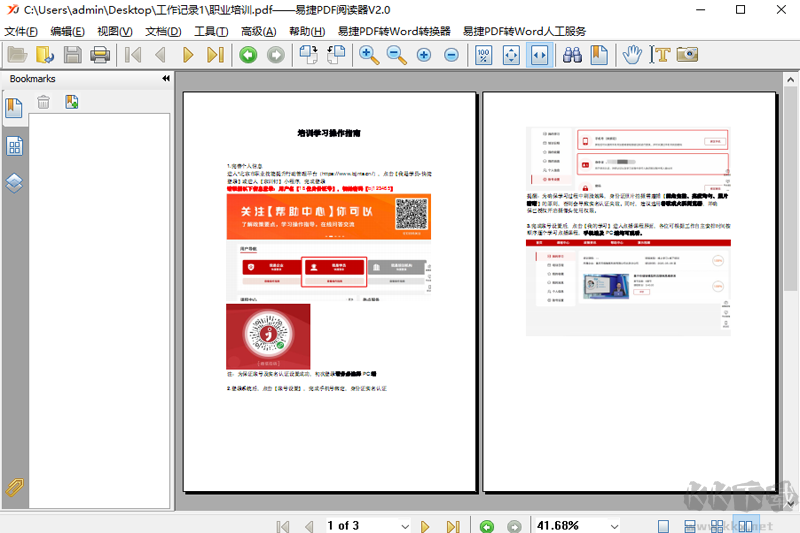This screenshot has width=800, height=533.
Task: Go to first page in status bar
Action: point(283,526)
